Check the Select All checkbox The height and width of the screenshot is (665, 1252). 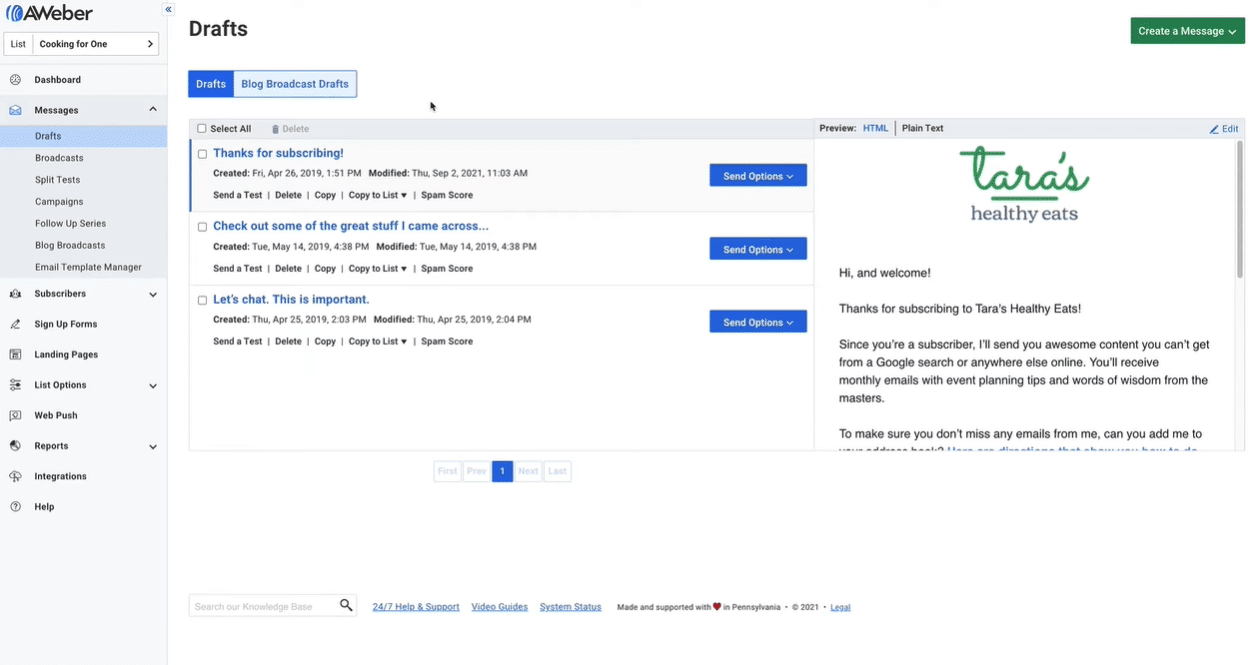pos(202,129)
